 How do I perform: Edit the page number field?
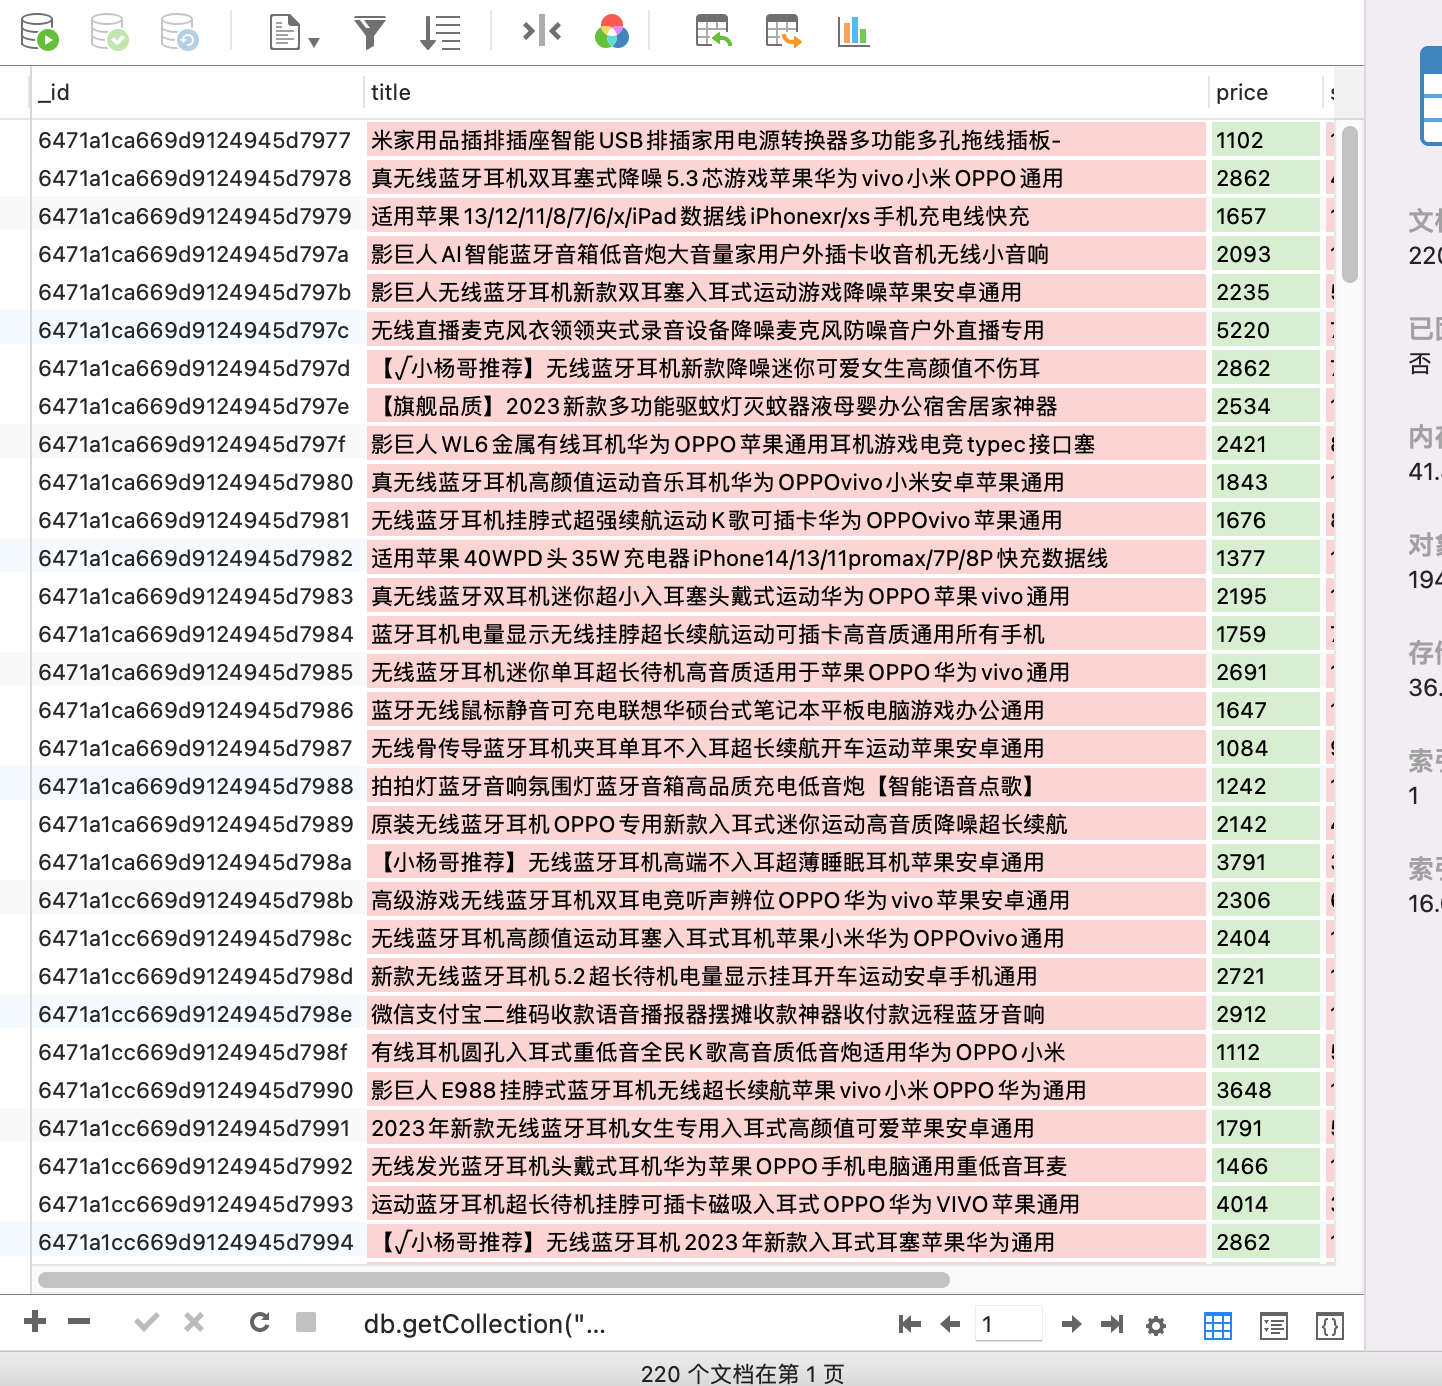click(1008, 1324)
